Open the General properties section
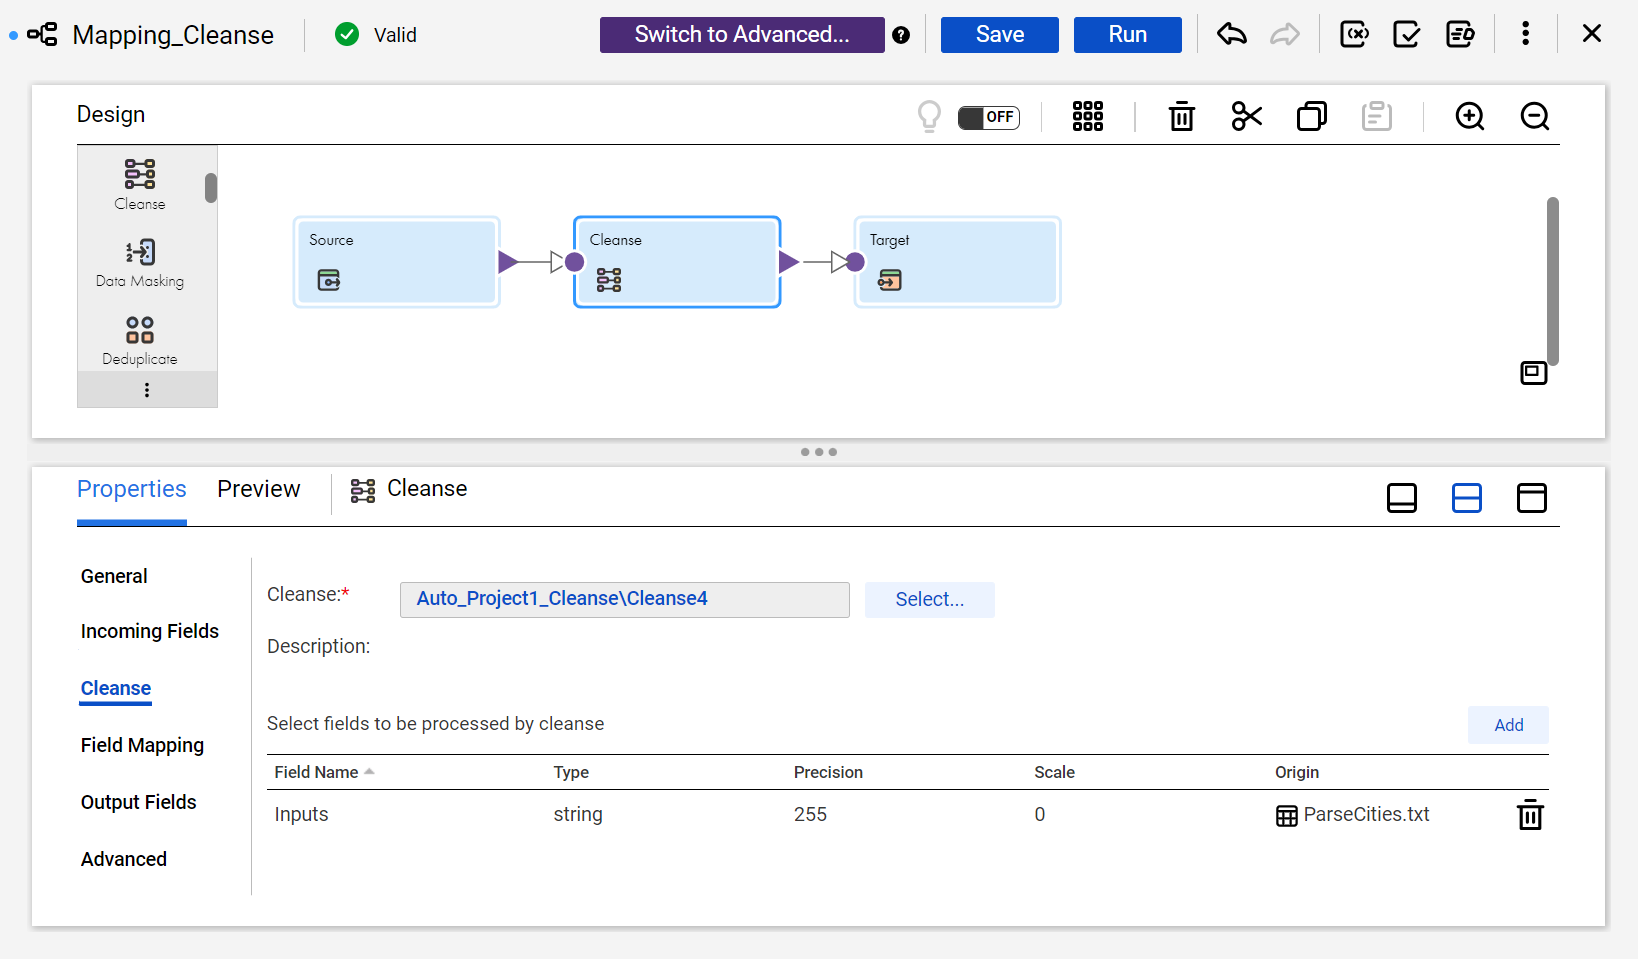 click(114, 576)
